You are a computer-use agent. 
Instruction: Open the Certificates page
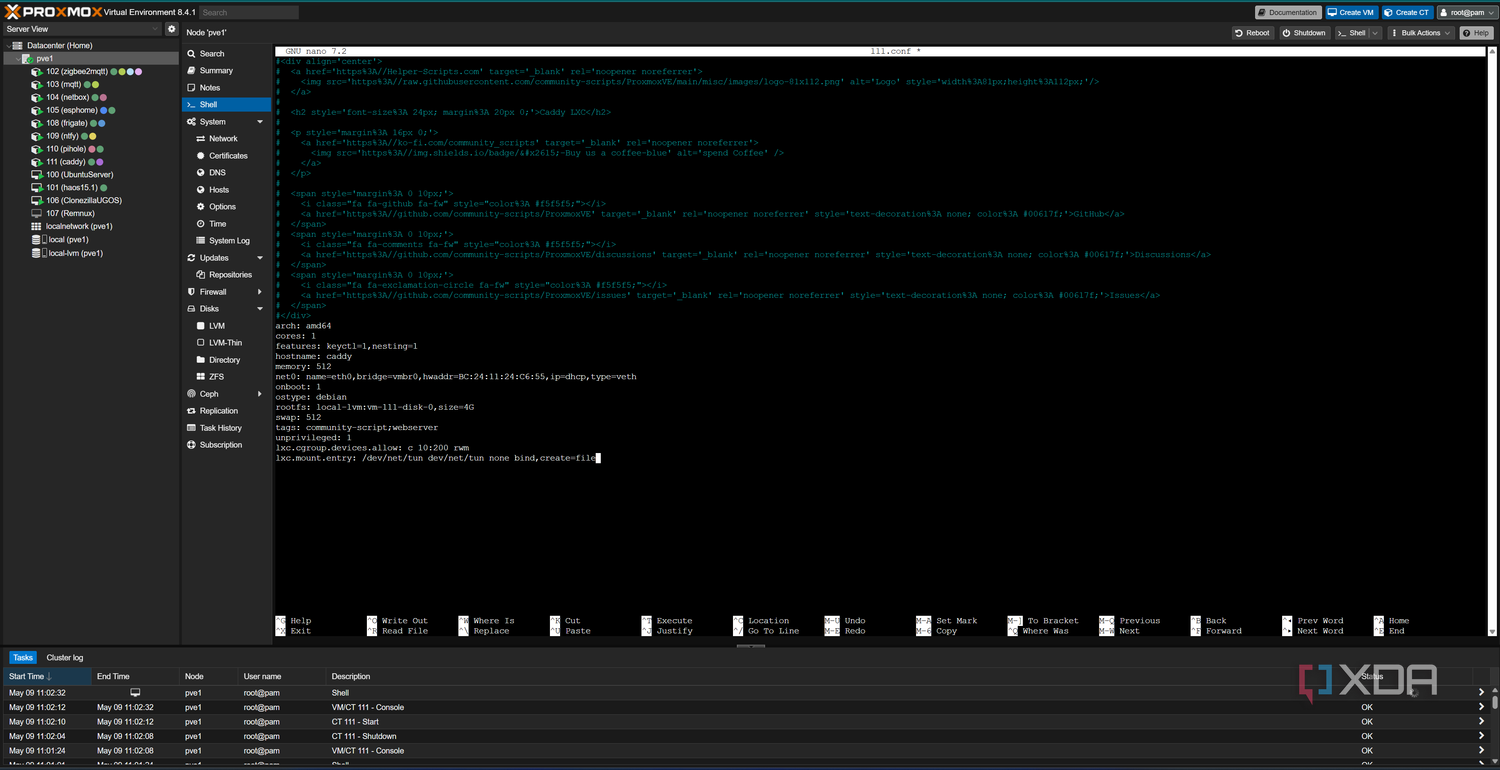[226, 156]
